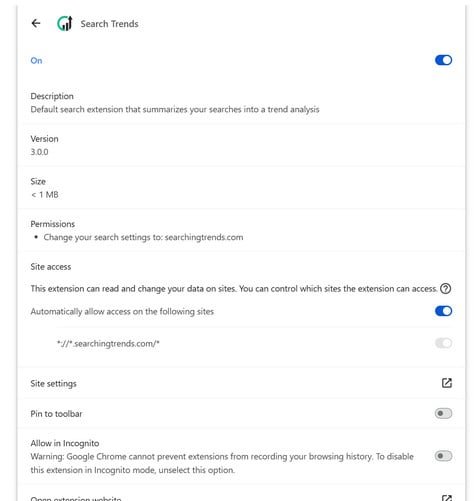The width and height of the screenshot is (474, 501).
Task: Open extension website external link icon
Action: pyautogui.click(x=447, y=498)
